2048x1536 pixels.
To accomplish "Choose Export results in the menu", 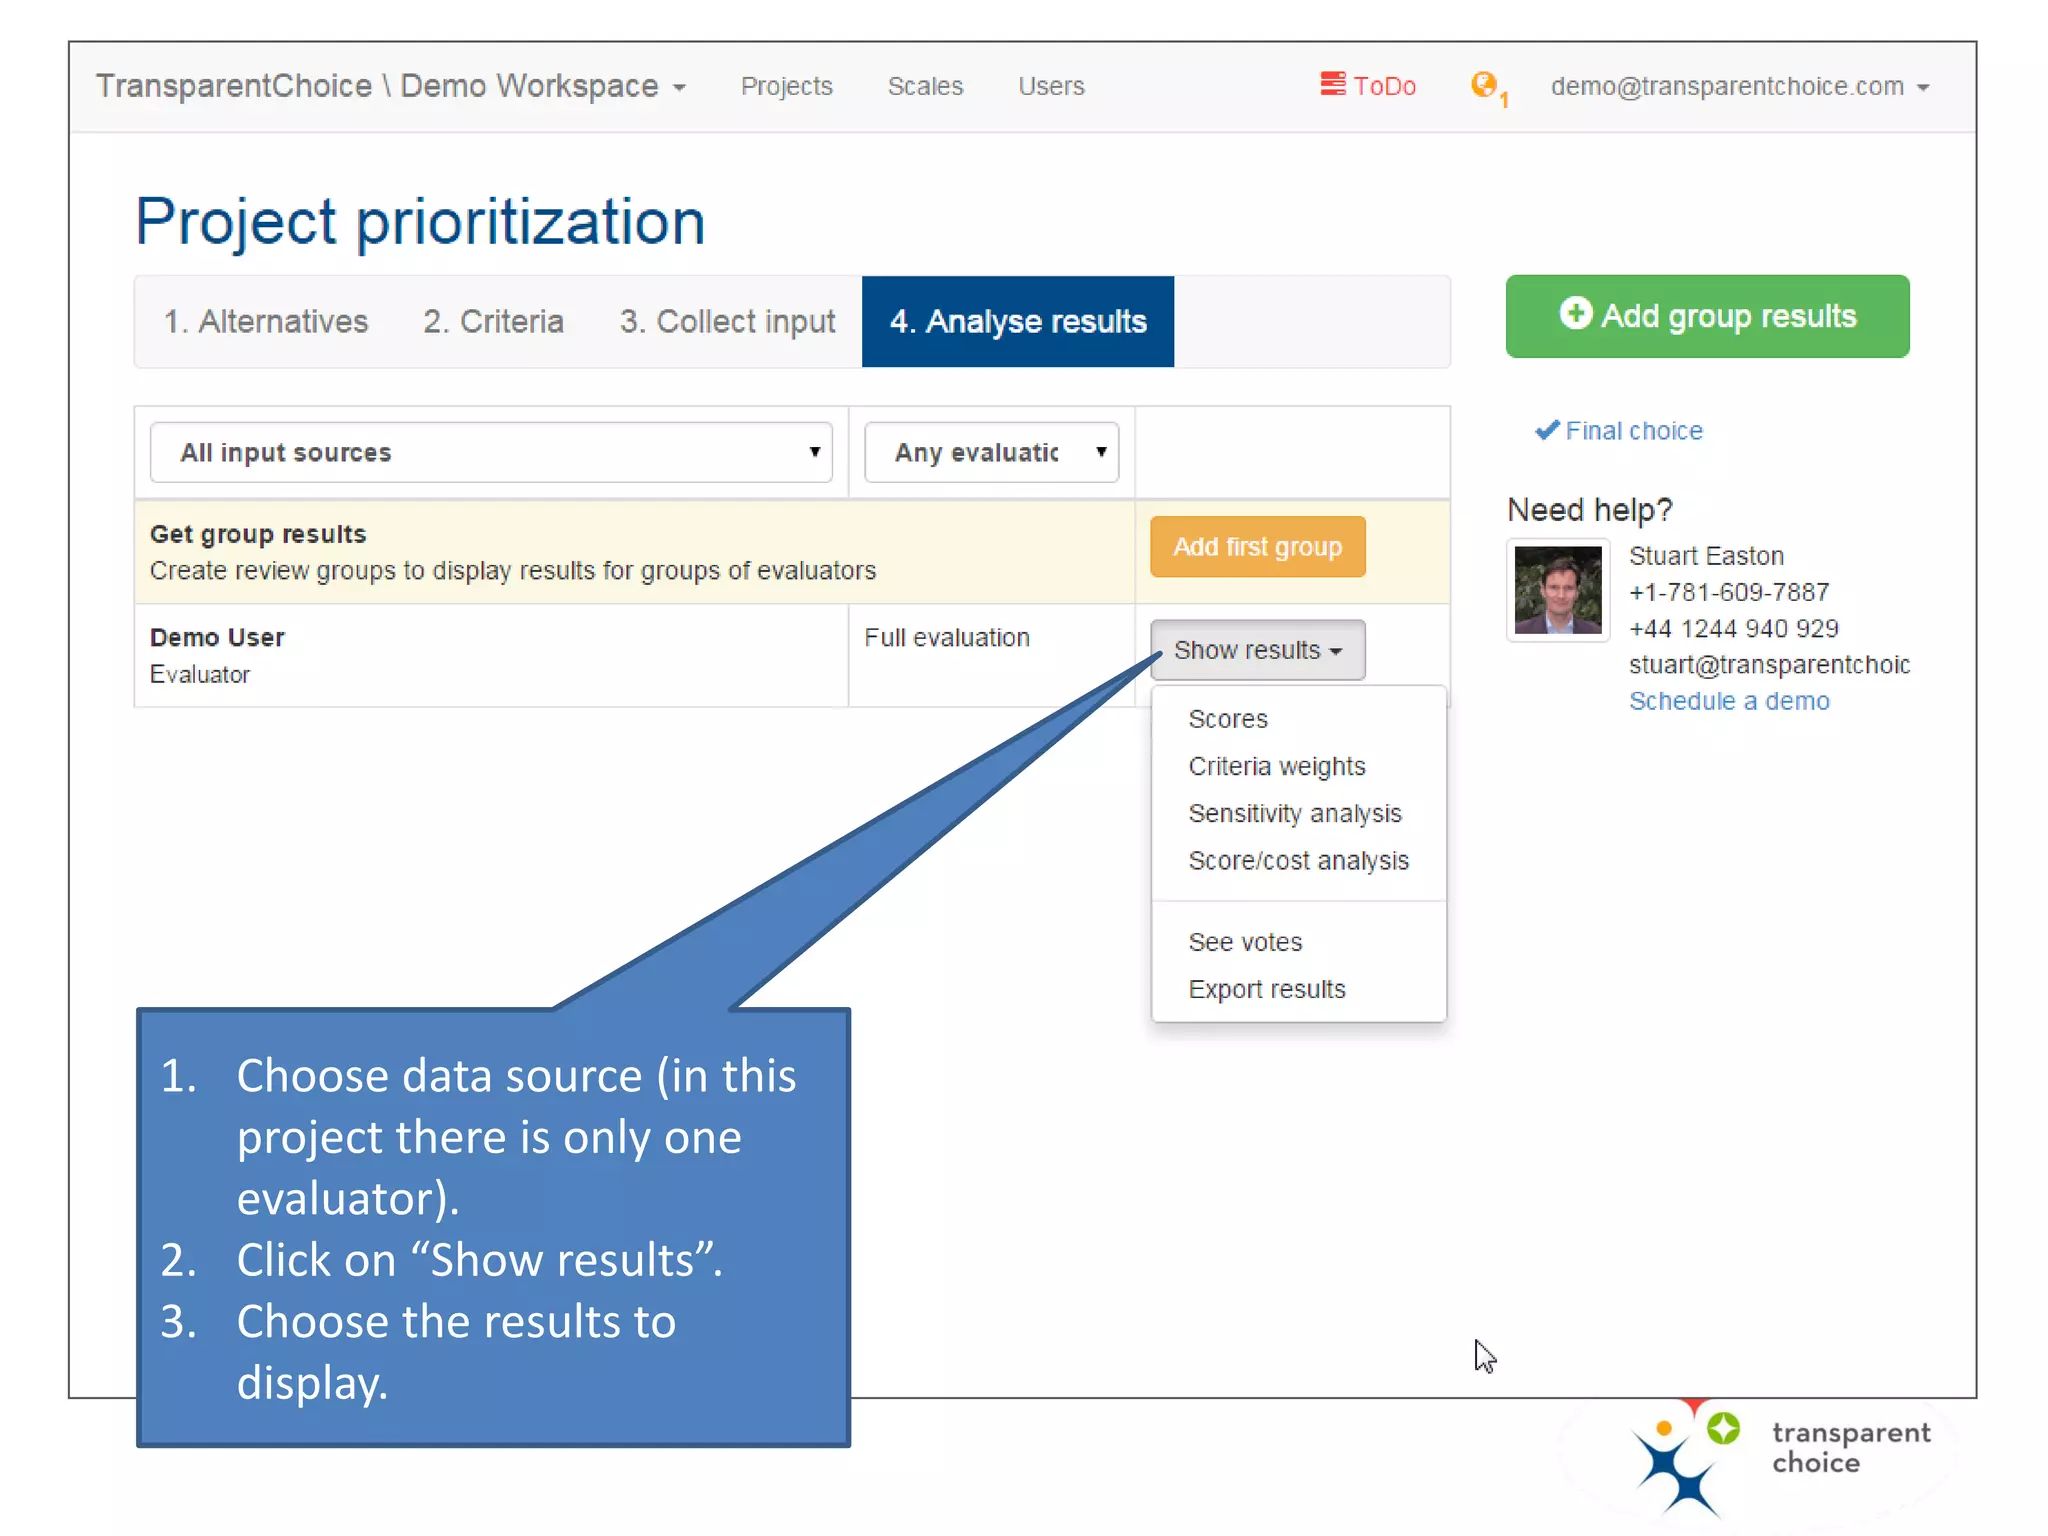I will coord(1266,989).
